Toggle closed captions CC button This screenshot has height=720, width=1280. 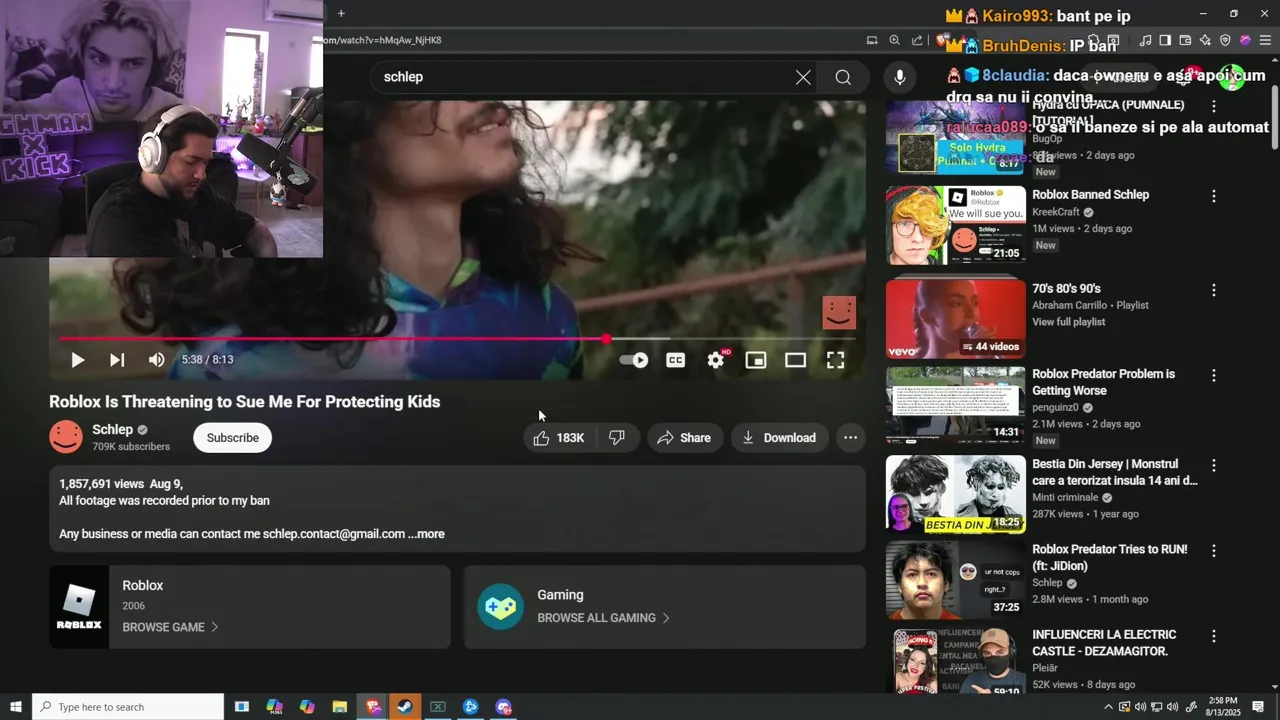tap(676, 360)
